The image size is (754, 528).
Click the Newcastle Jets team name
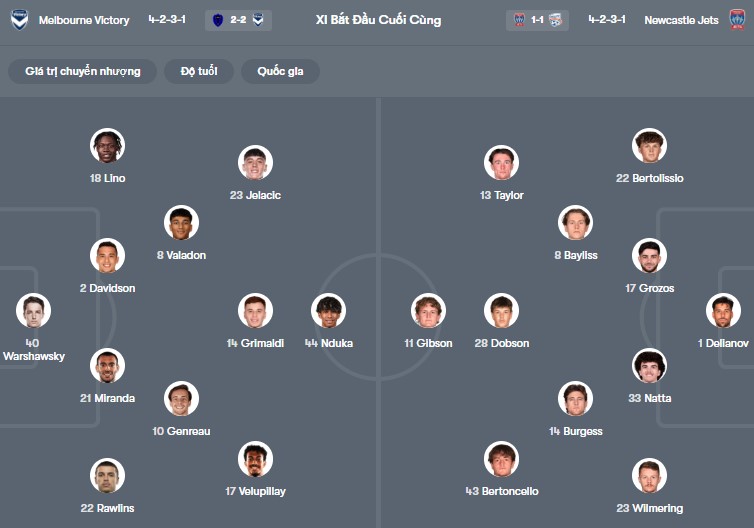(681, 20)
